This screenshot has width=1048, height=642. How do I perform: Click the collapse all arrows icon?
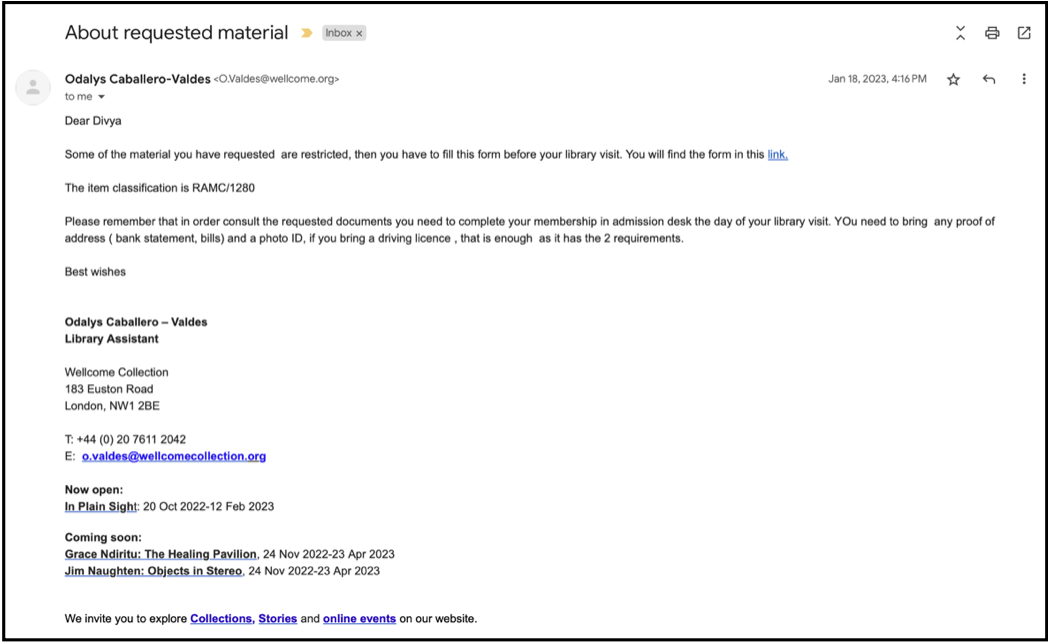coord(960,33)
